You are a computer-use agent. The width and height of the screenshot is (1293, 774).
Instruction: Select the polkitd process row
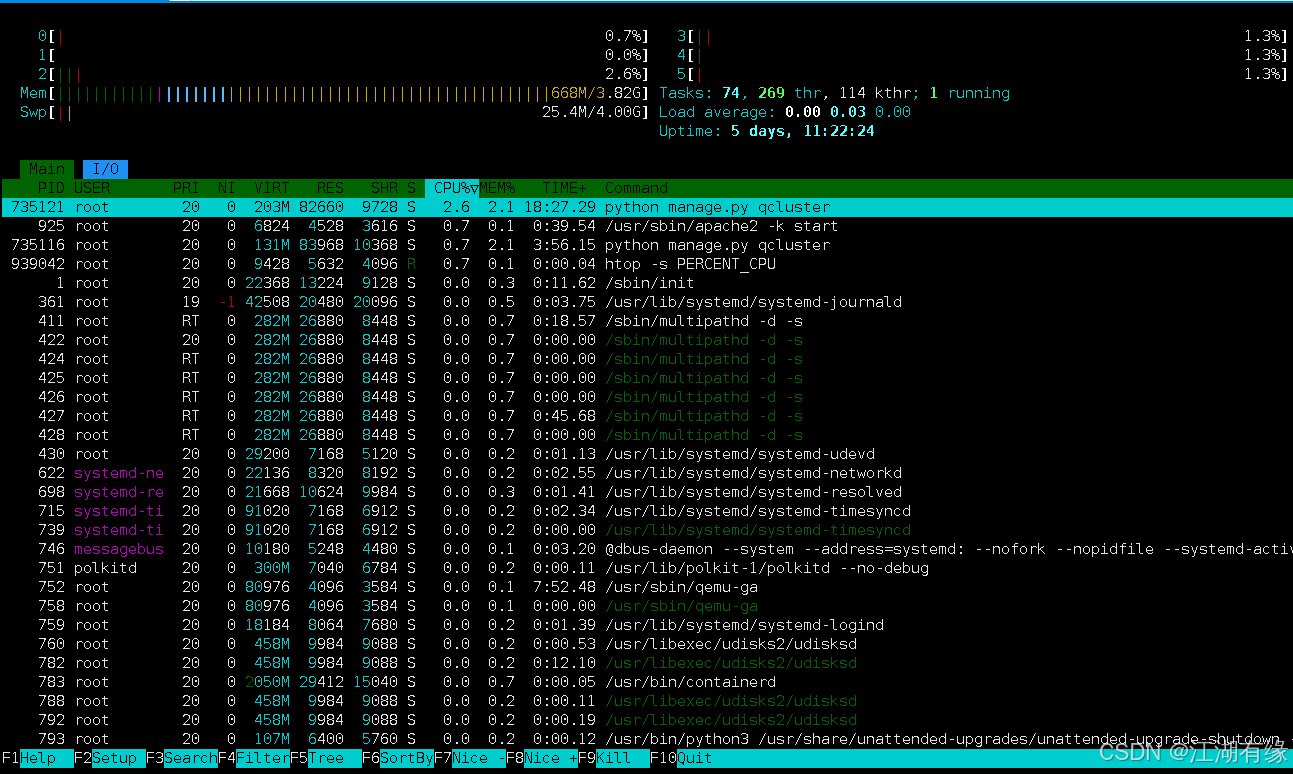(646, 568)
